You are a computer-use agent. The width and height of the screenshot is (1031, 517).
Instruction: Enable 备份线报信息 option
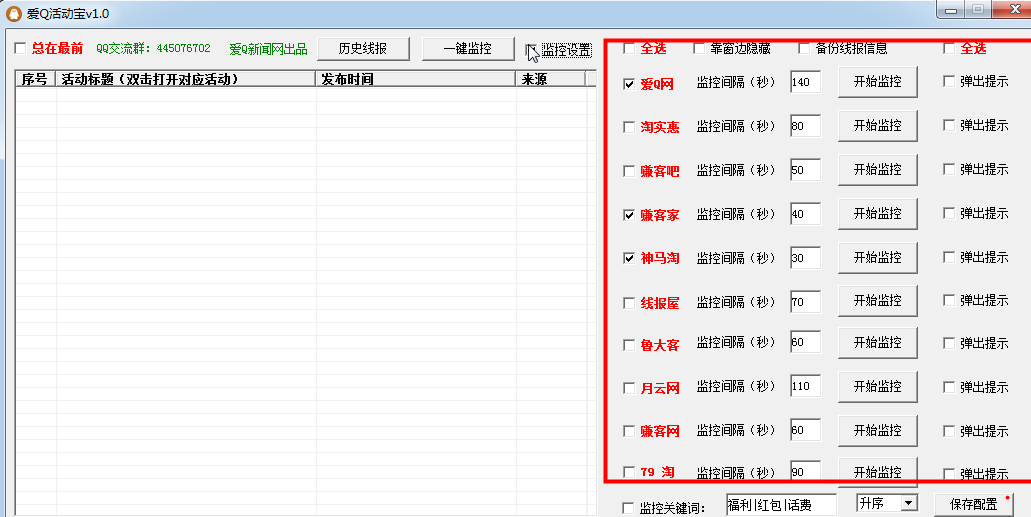click(x=804, y=48)
